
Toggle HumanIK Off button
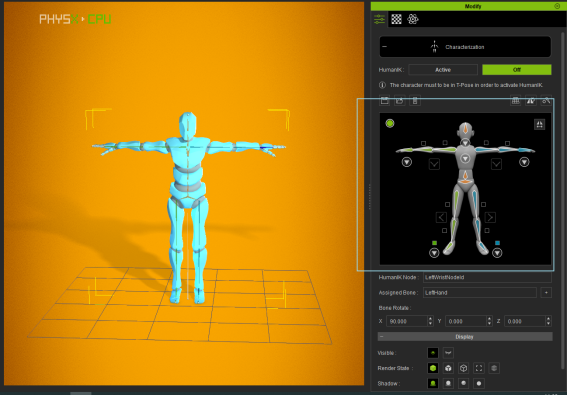517,70
